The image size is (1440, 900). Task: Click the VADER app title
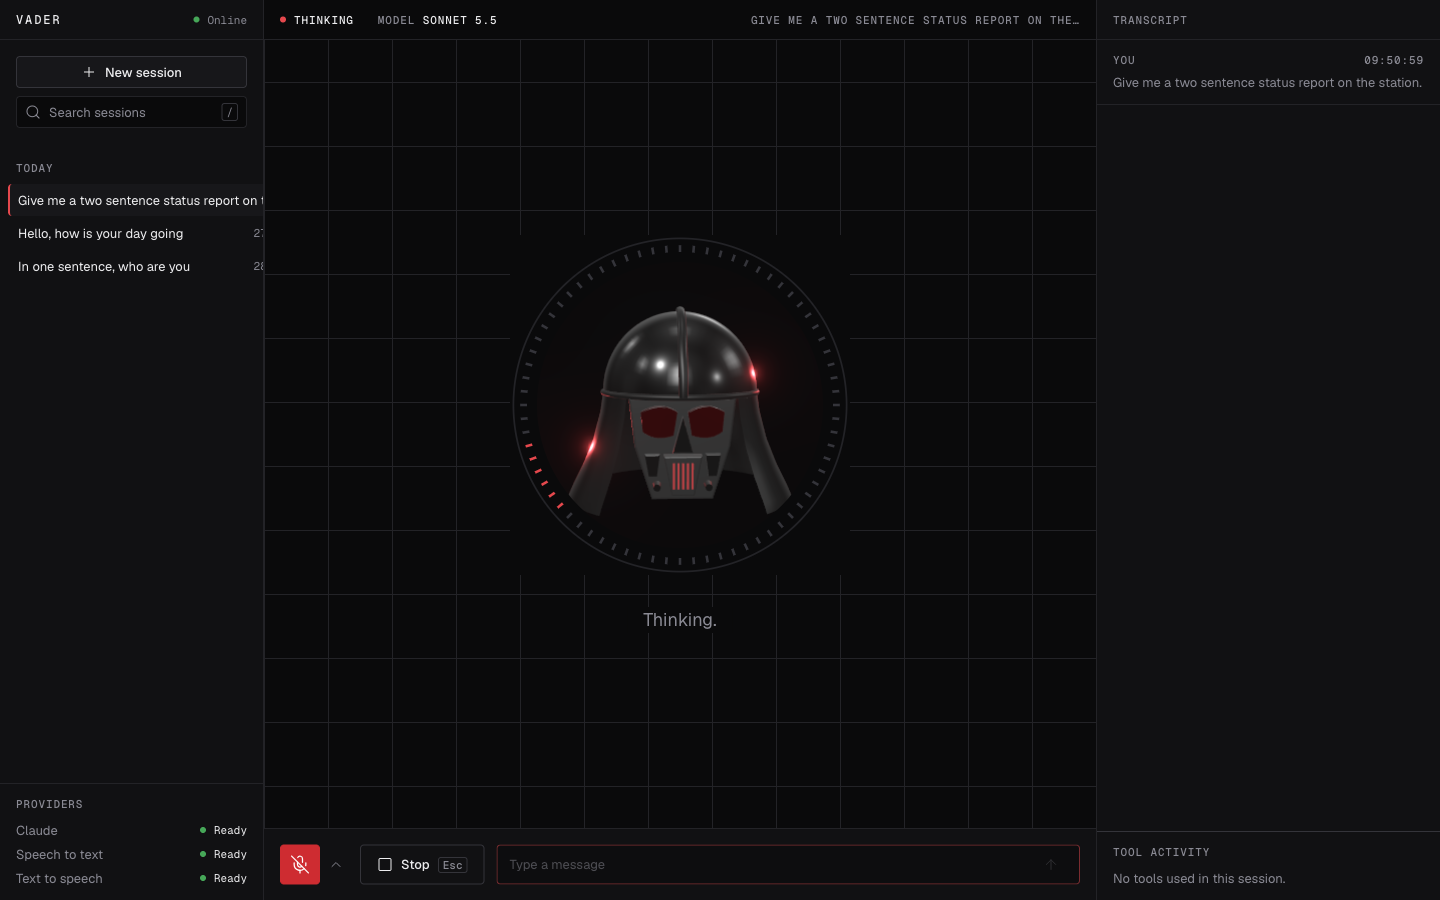click(x=38, y=20)
